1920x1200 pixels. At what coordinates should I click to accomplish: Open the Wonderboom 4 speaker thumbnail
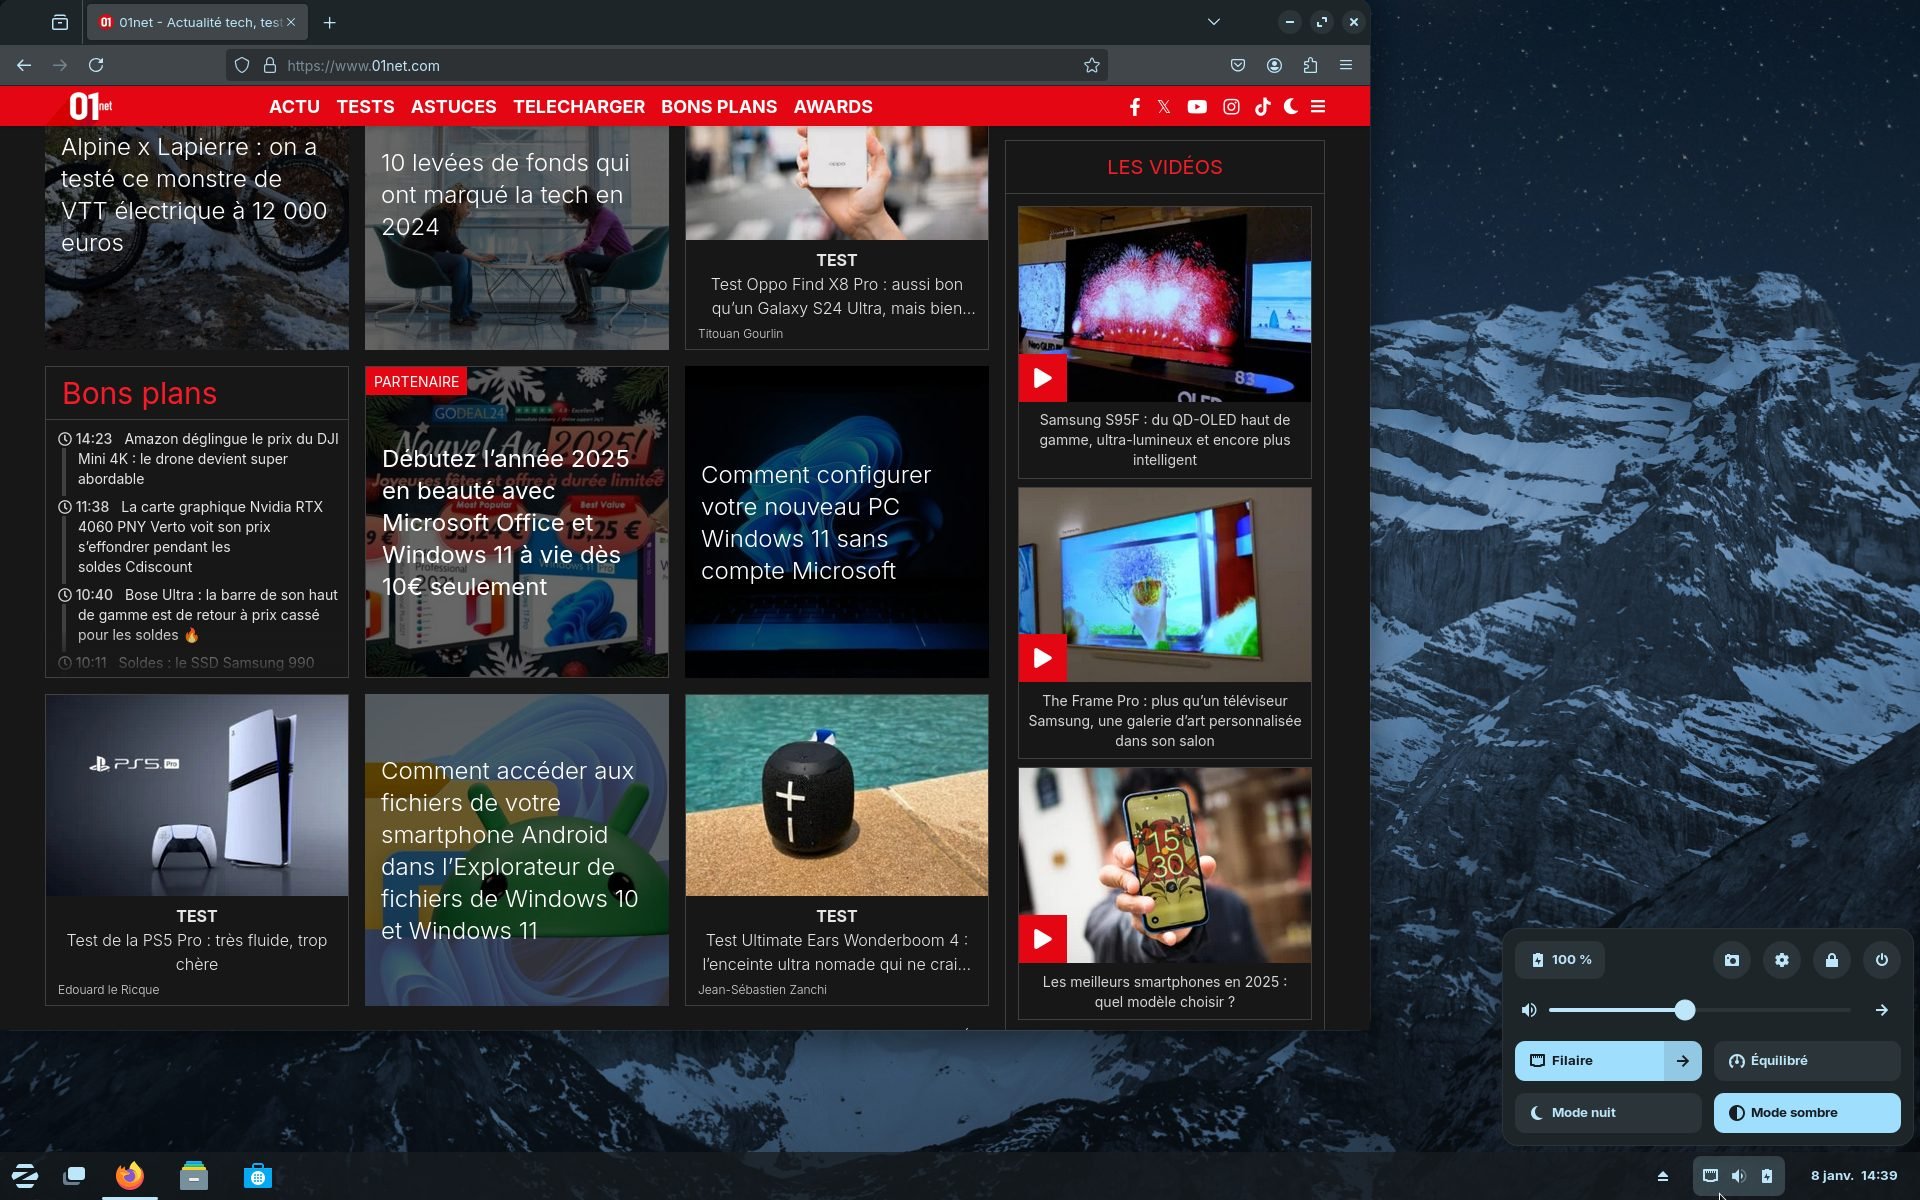(837, 796)
